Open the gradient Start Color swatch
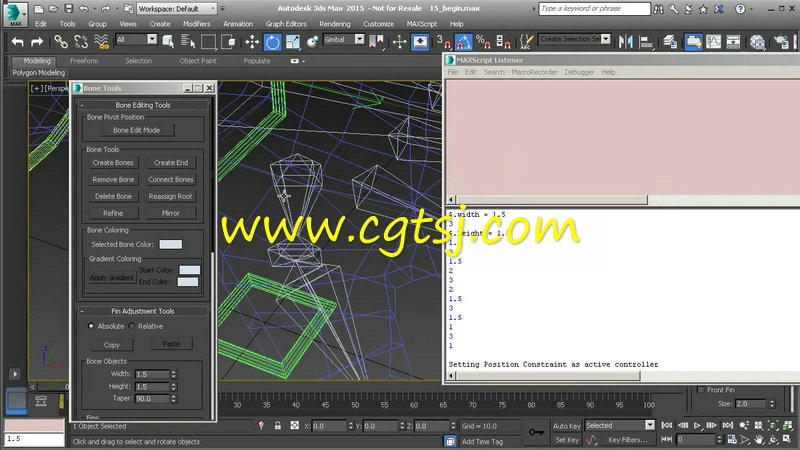 pos(190,270)
